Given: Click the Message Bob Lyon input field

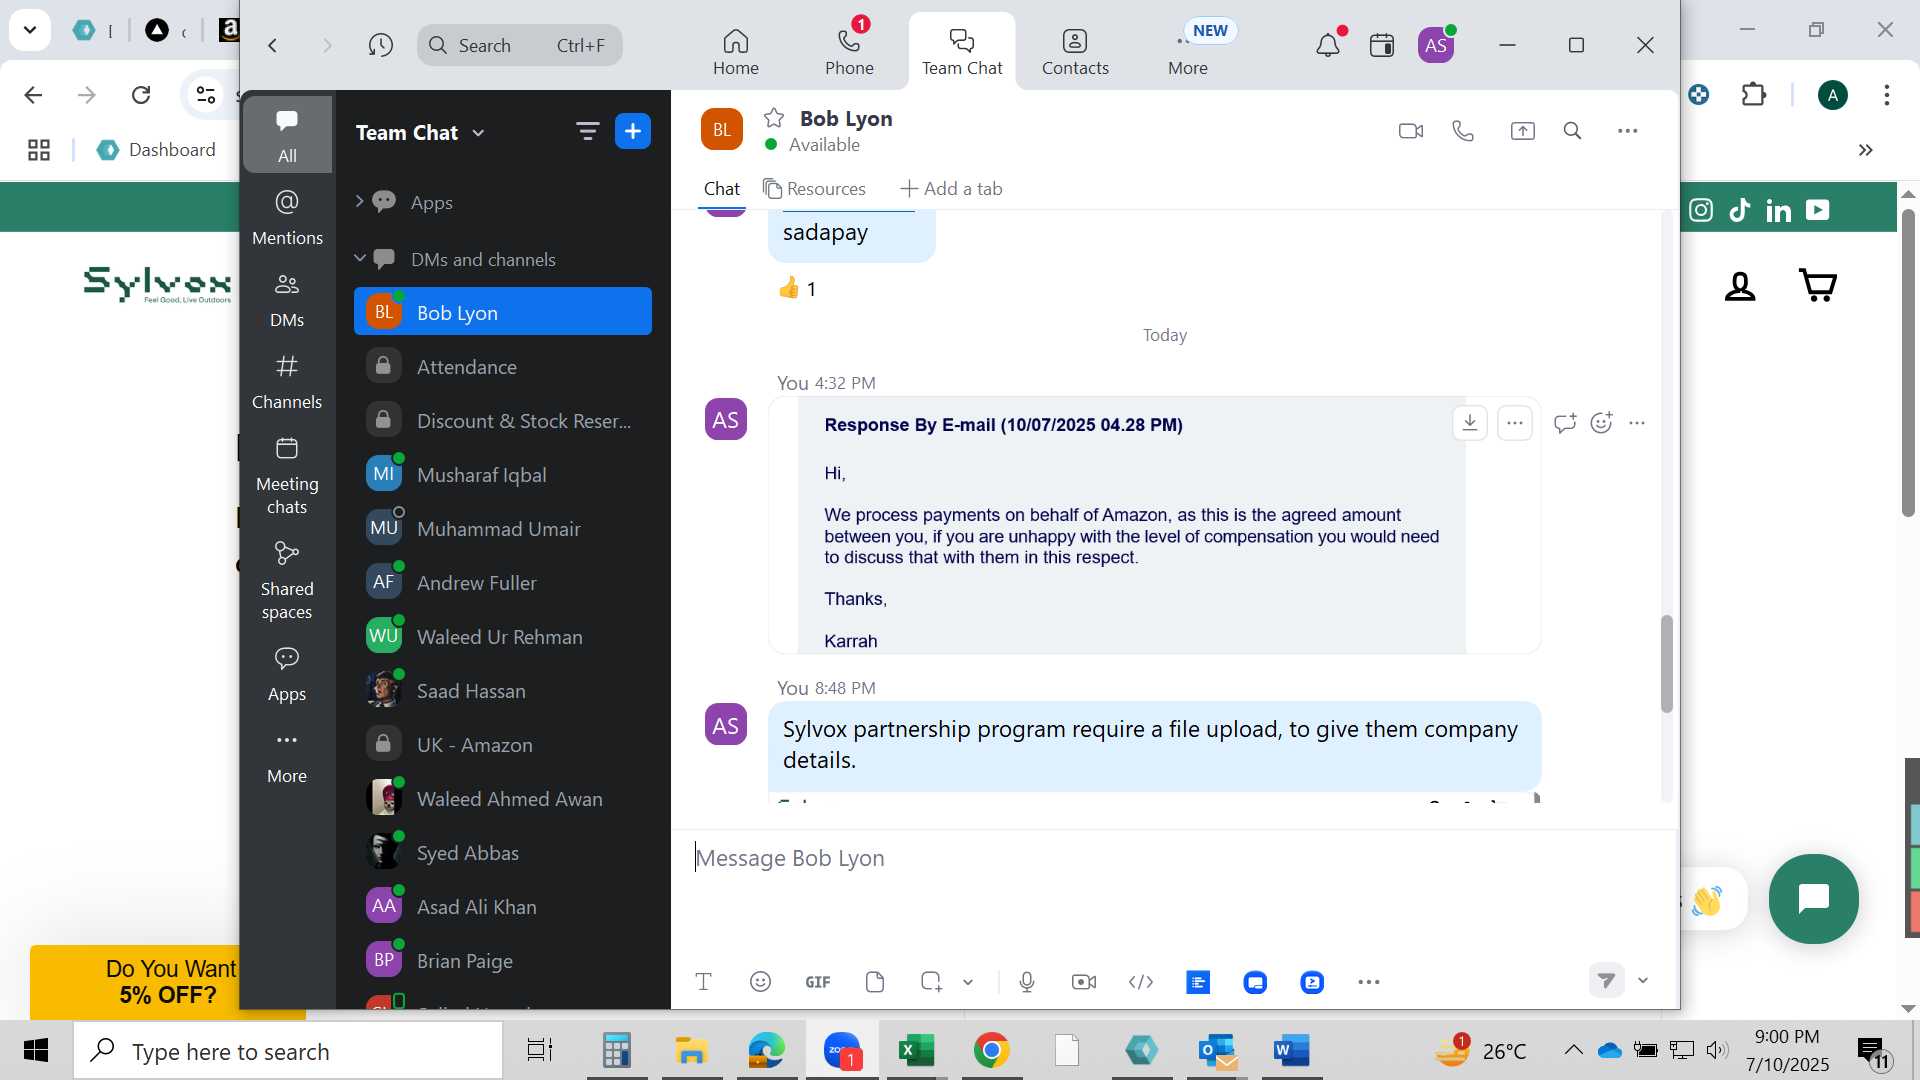Looking at the screenshot, I should point(1175,858).
